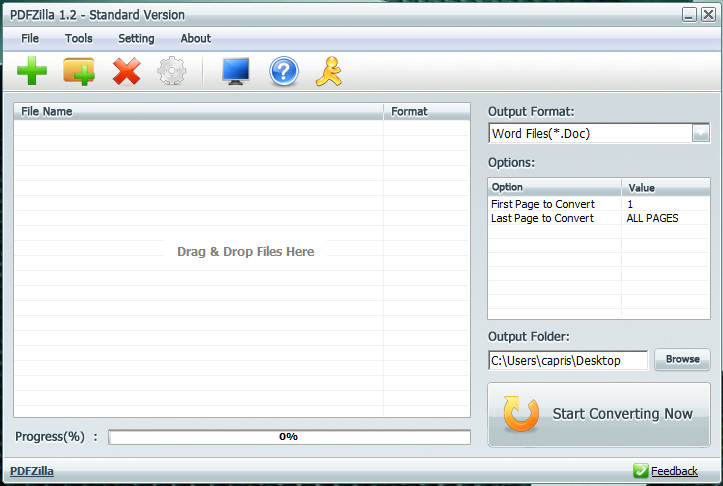Screen dimensions: 723x486
Task: Click the red X Remove icon
Action: pyautogui.click(x=126, y=71)
